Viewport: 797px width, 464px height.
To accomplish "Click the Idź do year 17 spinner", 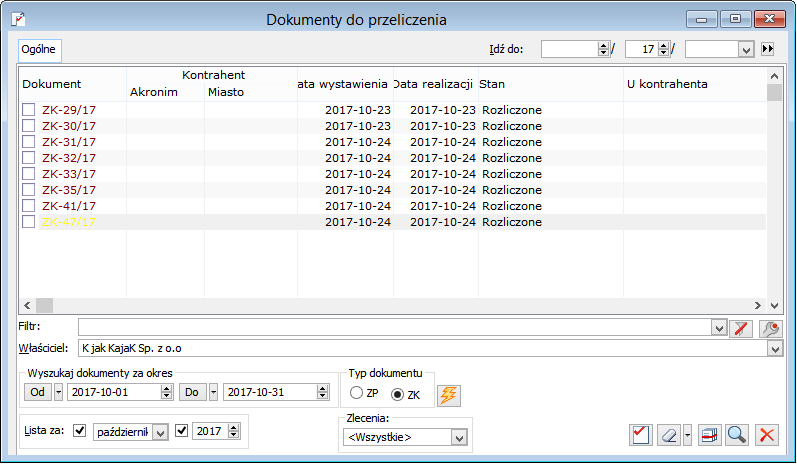I will coord(663,49).
